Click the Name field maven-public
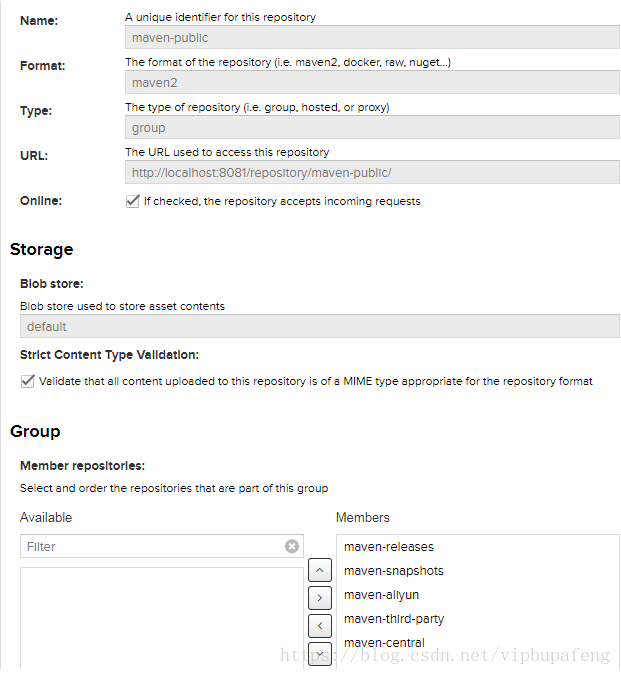621x675 pixels. pos(372,37)
